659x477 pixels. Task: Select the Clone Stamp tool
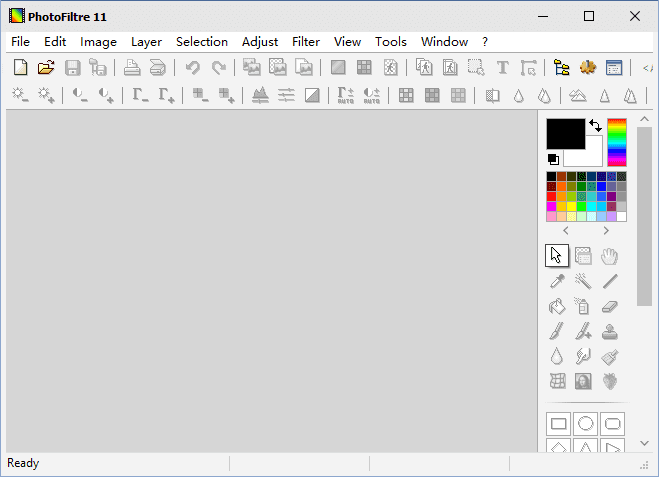coord(610,331)
